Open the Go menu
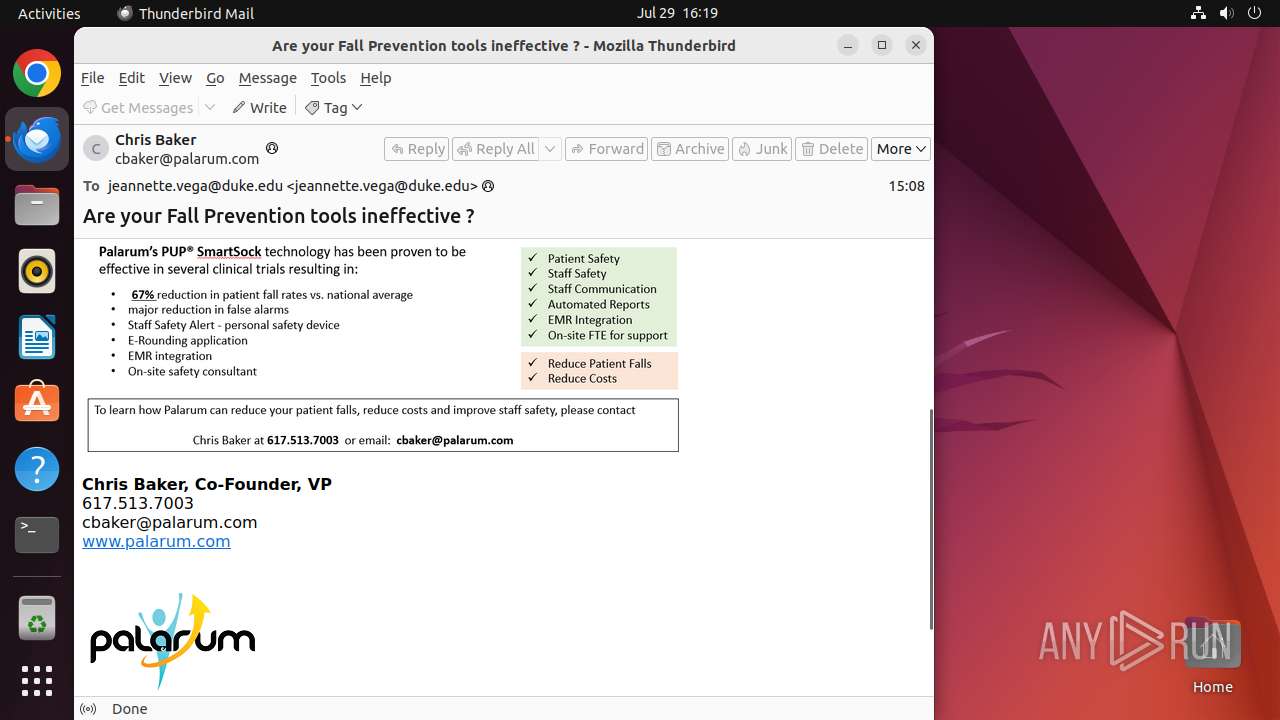 215,78
